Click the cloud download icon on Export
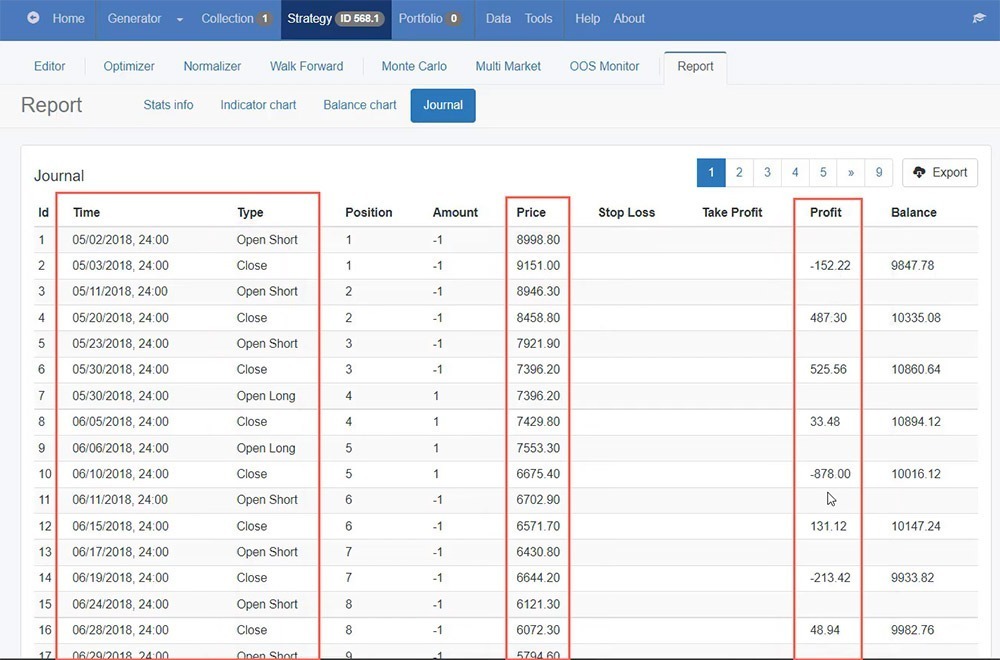The width and height of the screenshot is (1000, 660). point(919,172)
